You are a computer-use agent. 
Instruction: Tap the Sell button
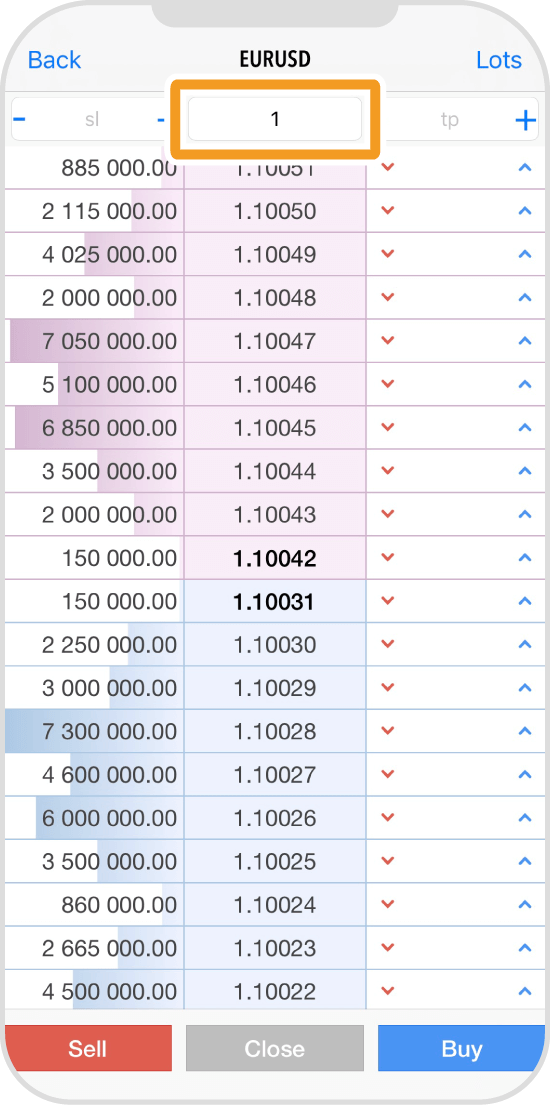click(x=88, y=1049)
